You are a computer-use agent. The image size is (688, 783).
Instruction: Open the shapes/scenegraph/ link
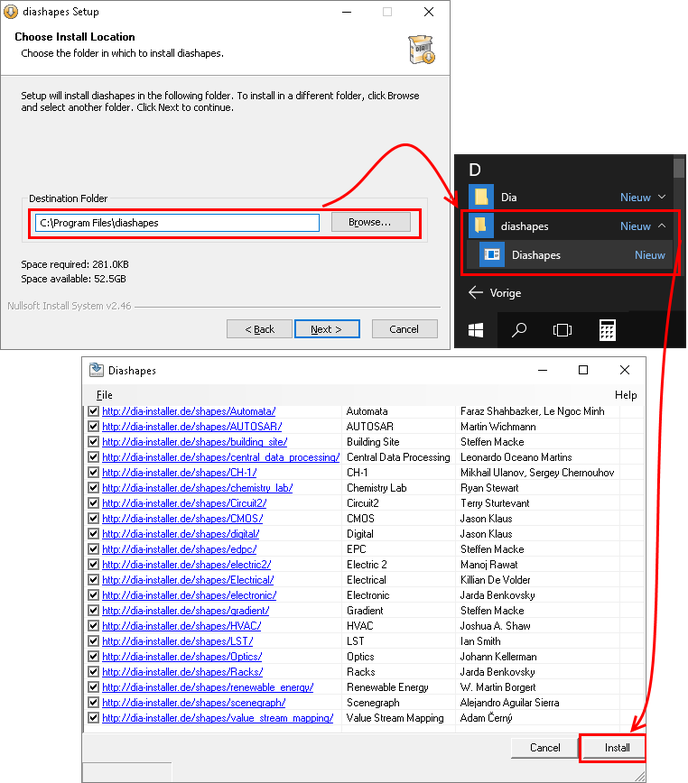pos(194,703)
